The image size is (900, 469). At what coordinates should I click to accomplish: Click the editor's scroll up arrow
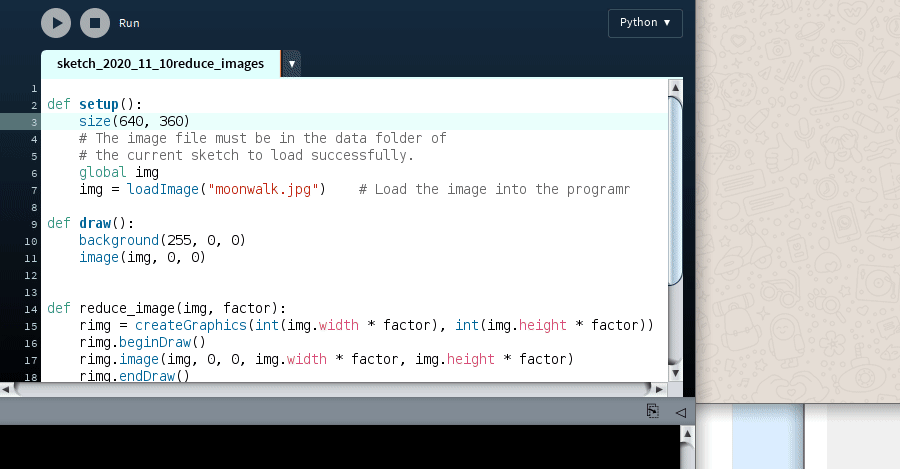coord(676,90)
